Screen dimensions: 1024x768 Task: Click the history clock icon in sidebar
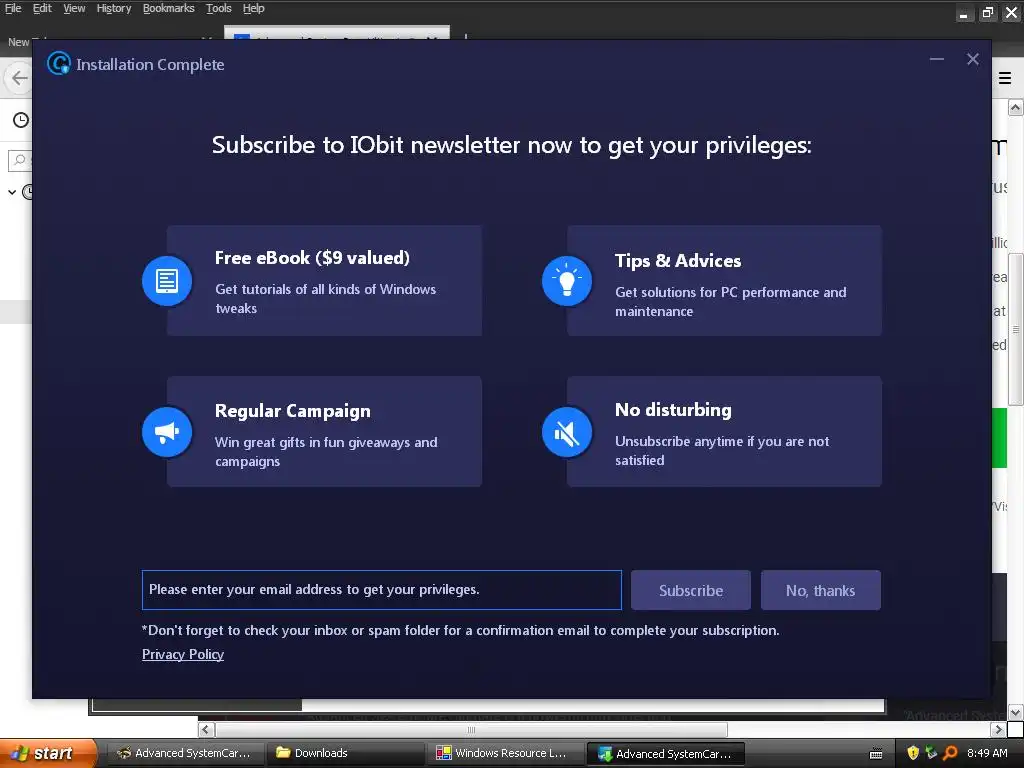click(x=21, y=120)
